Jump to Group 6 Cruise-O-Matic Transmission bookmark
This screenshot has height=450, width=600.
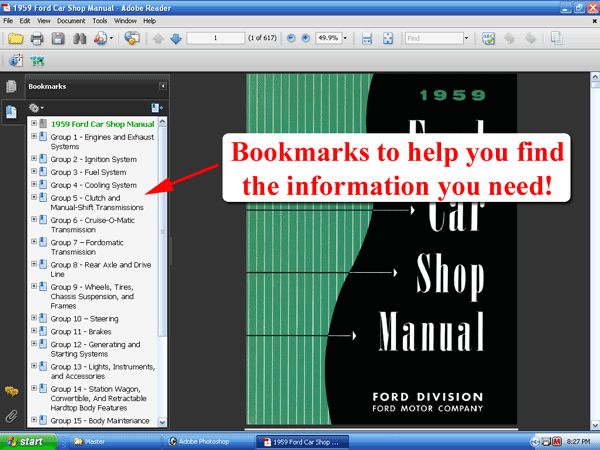point(93,225)
